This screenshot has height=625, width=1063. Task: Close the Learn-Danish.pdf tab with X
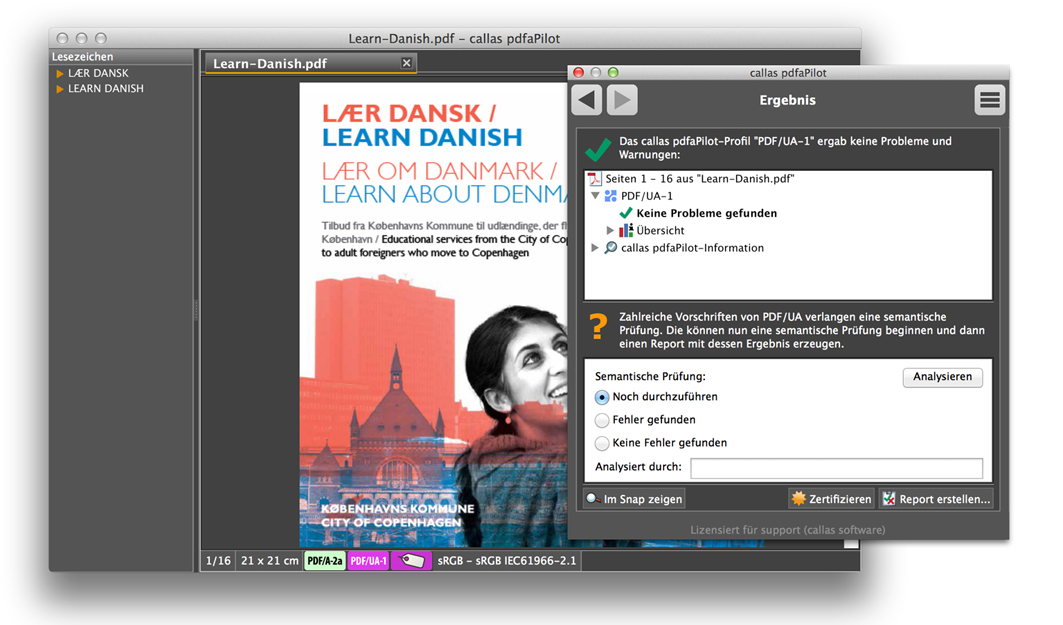point(406,63)
